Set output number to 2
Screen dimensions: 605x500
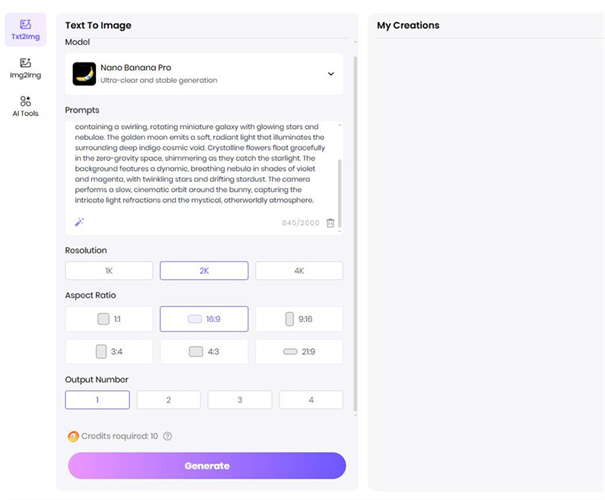pos(168,400)
